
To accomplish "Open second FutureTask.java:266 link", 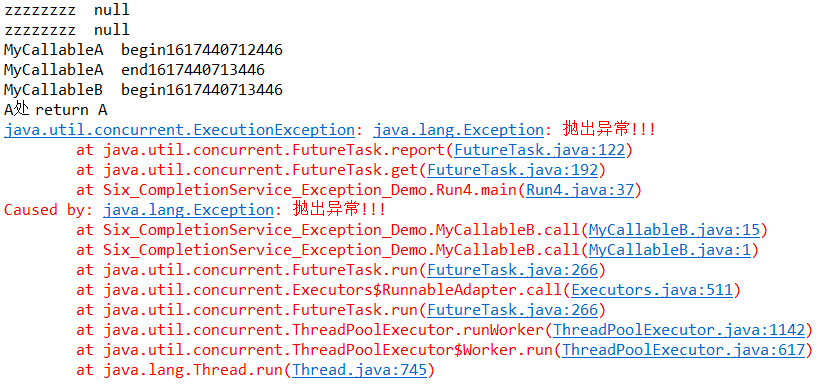I will coord(512,311).
